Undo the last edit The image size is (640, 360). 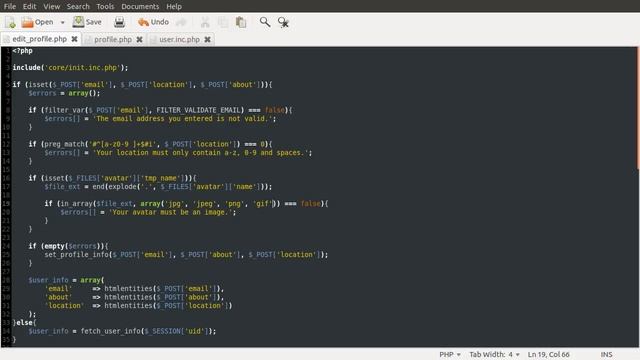[x=153, y=22]
